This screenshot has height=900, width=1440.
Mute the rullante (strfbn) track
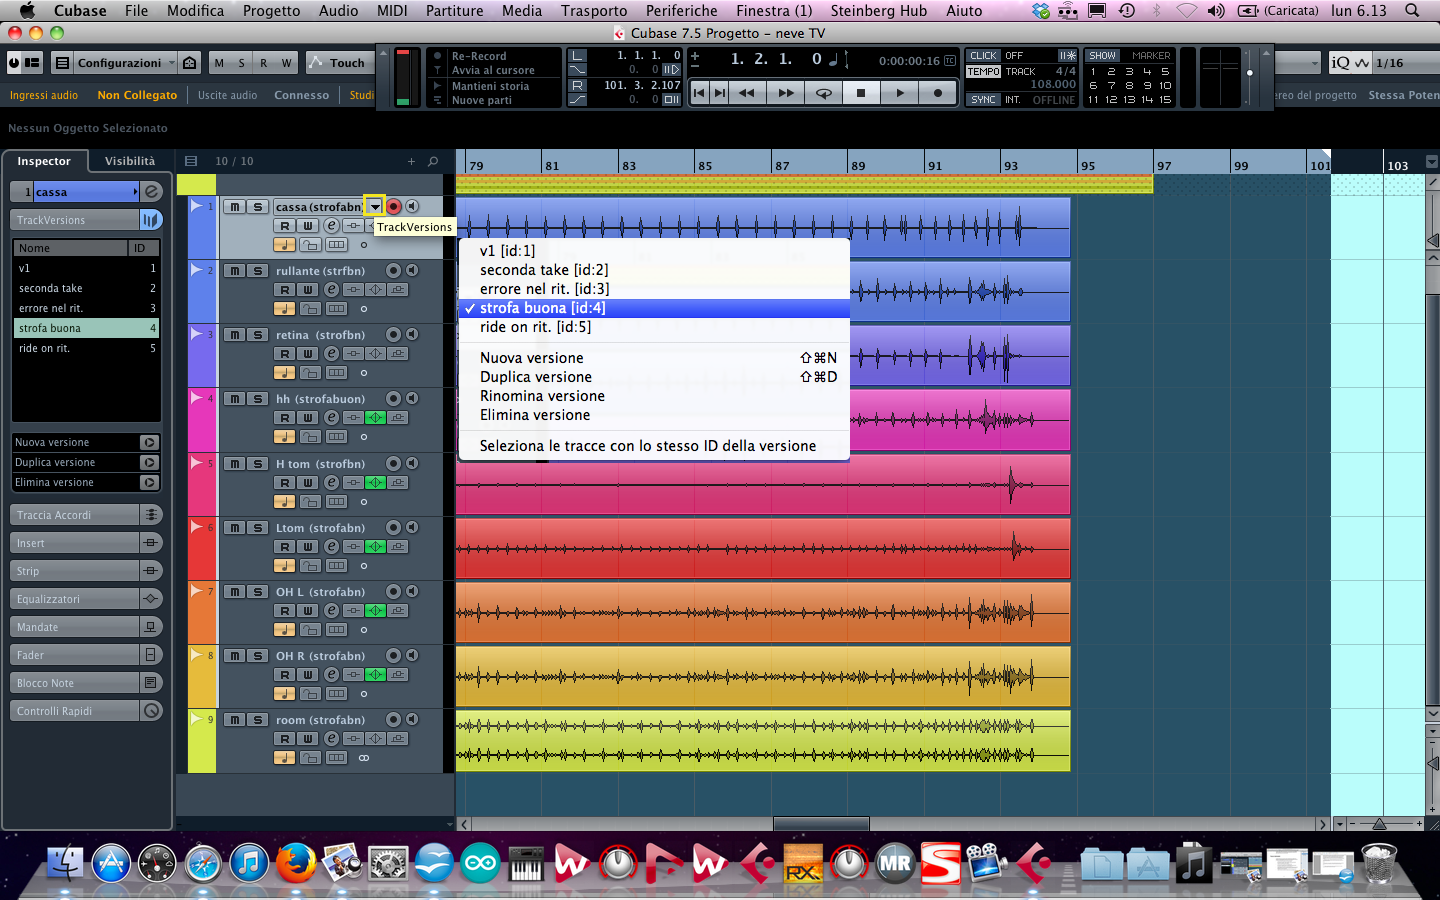(x=234, y=271)
